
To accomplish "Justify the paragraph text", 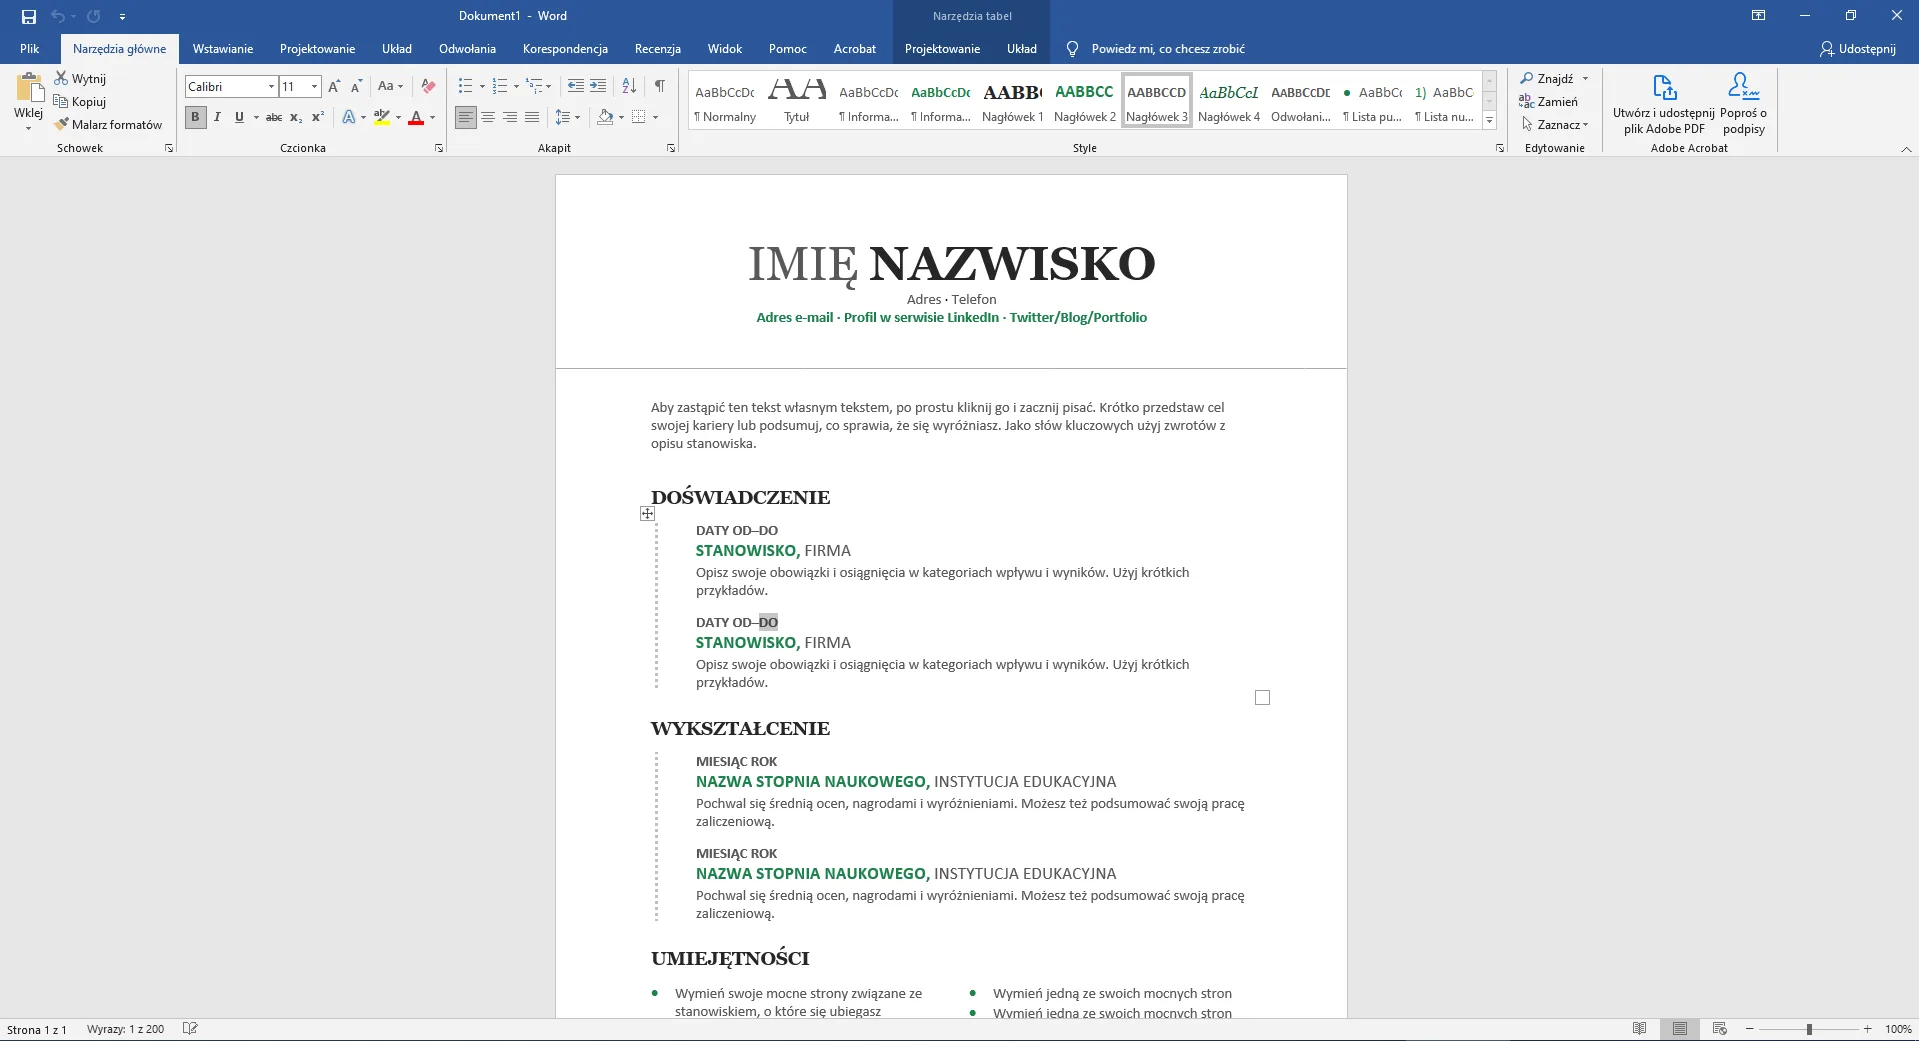I will pos(532,117).
